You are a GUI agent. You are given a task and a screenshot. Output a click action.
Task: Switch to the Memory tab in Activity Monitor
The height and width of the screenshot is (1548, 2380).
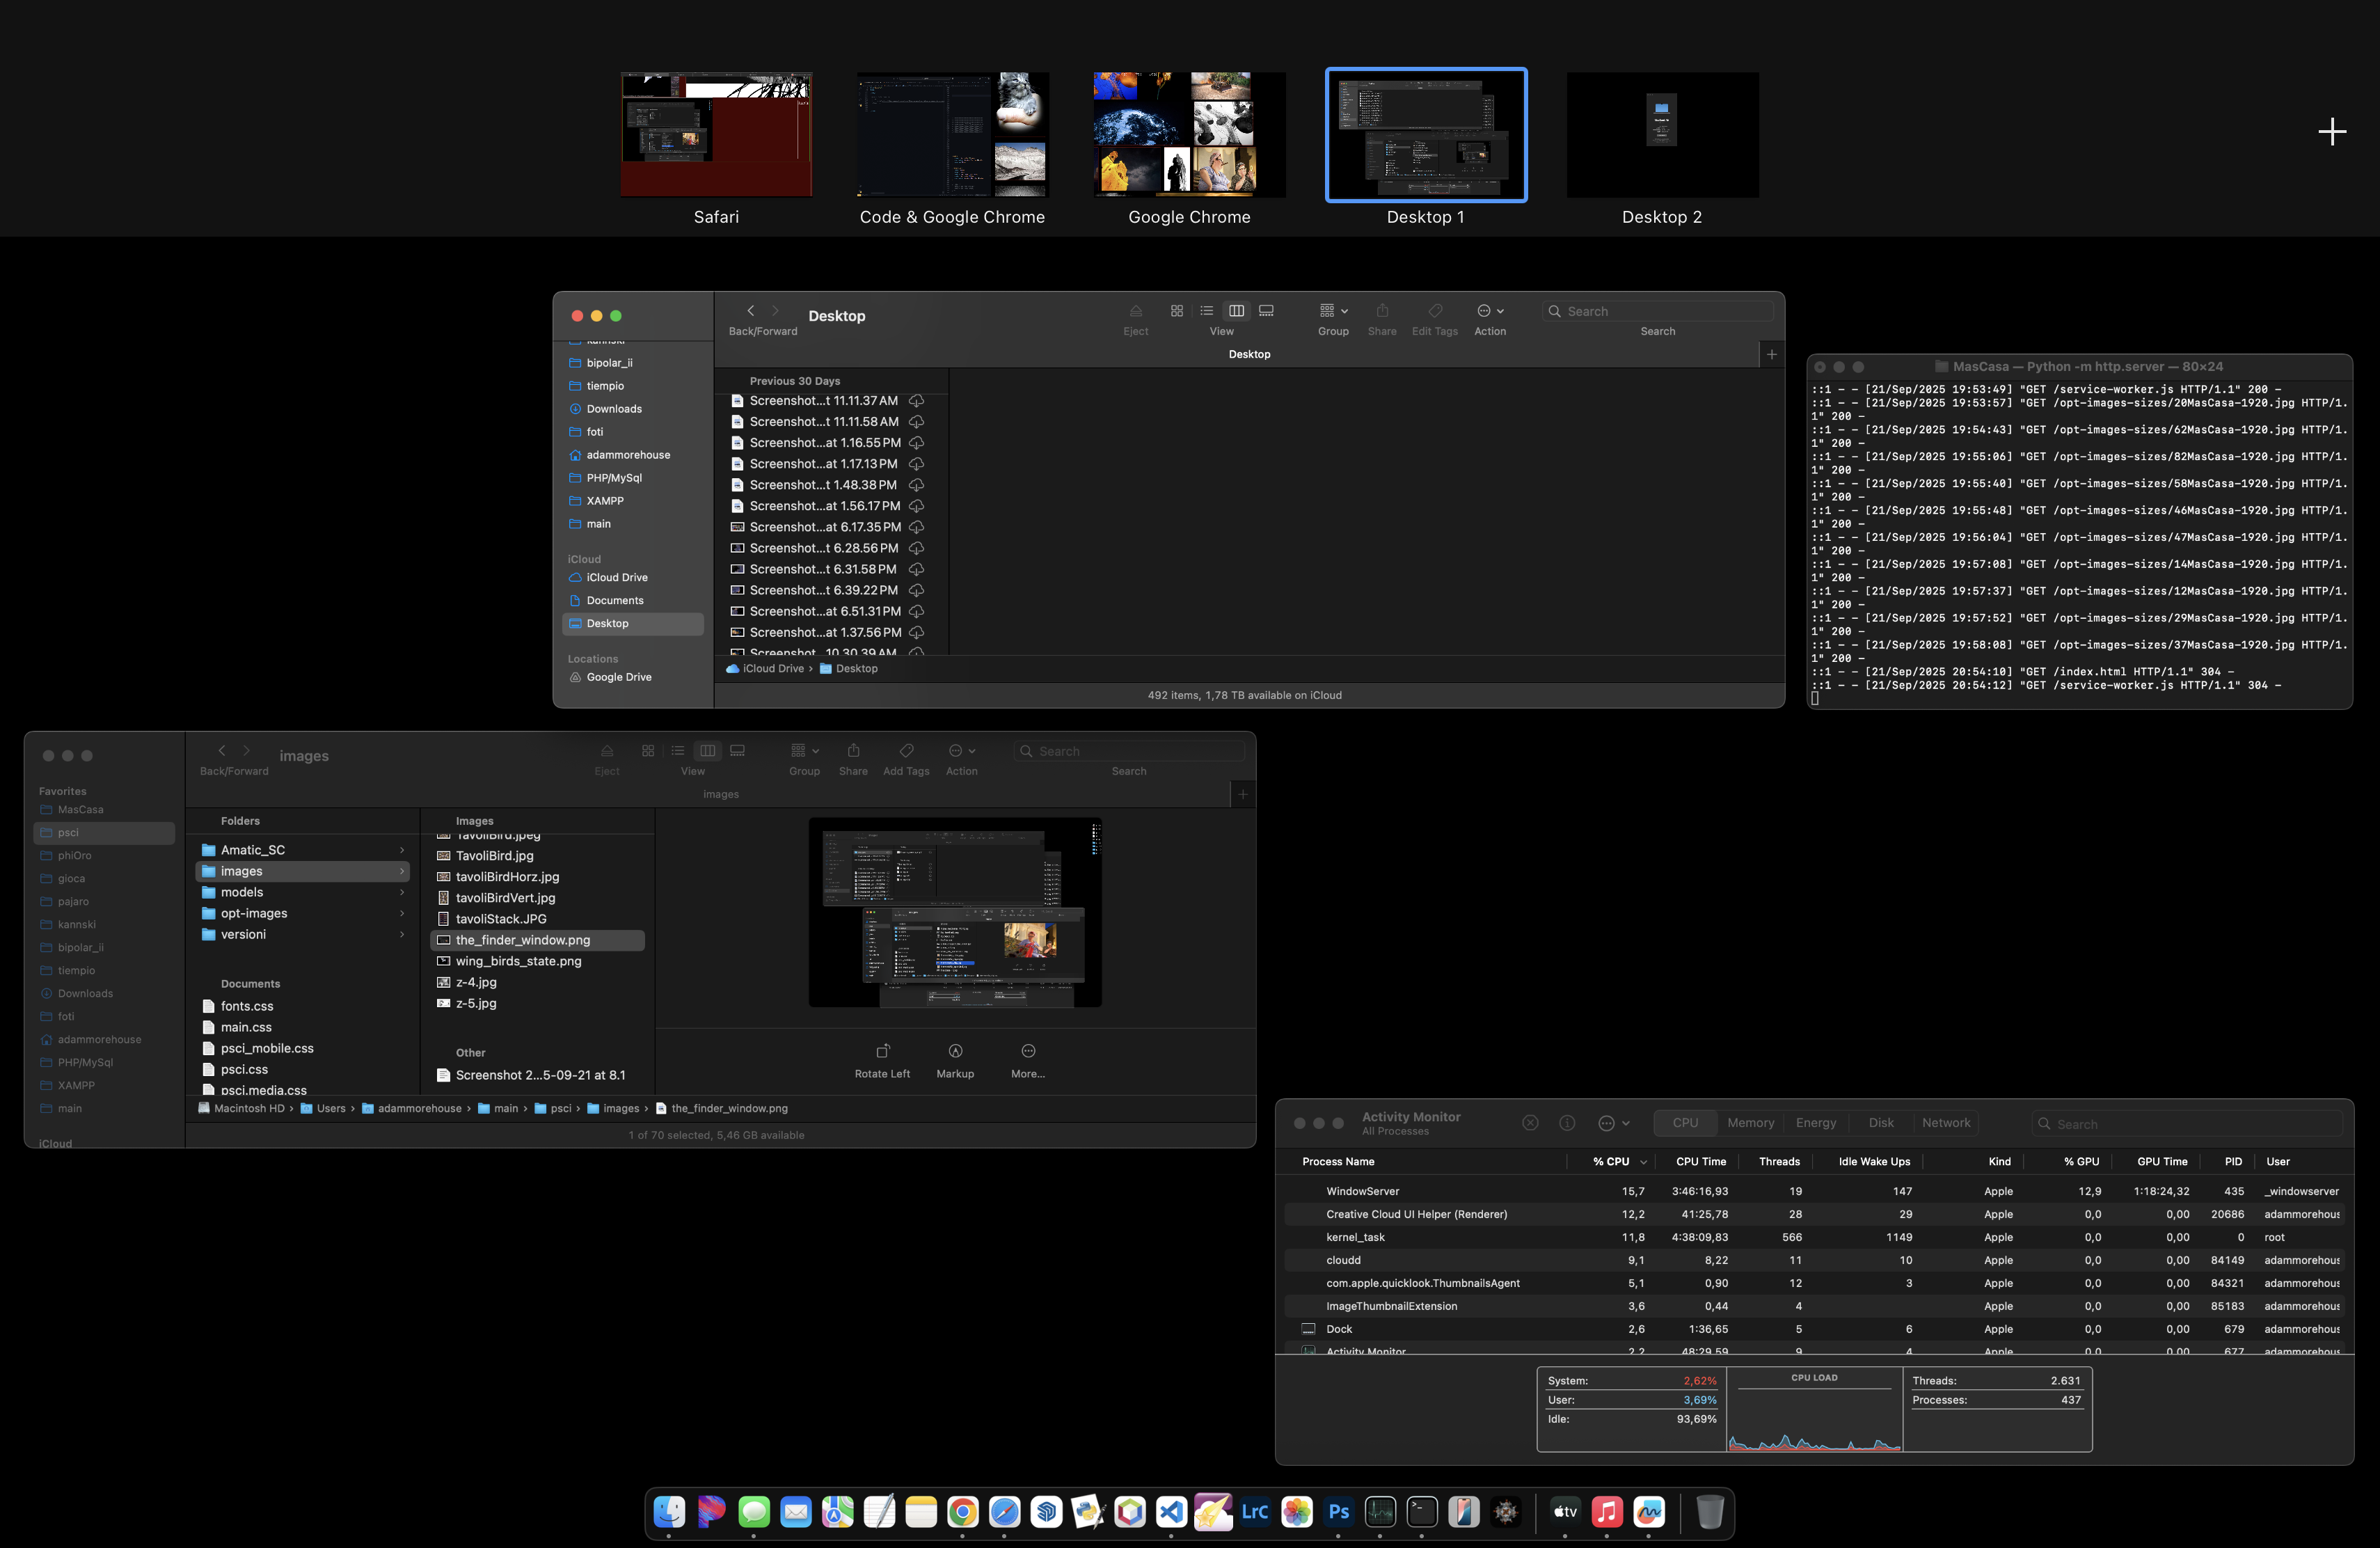click(1750, 1123)
